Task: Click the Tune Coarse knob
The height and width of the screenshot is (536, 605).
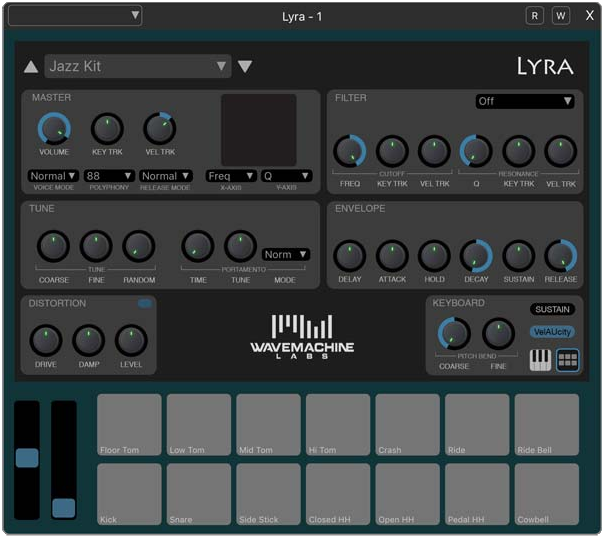Action: pyautogui.click(x=53, y=246)
